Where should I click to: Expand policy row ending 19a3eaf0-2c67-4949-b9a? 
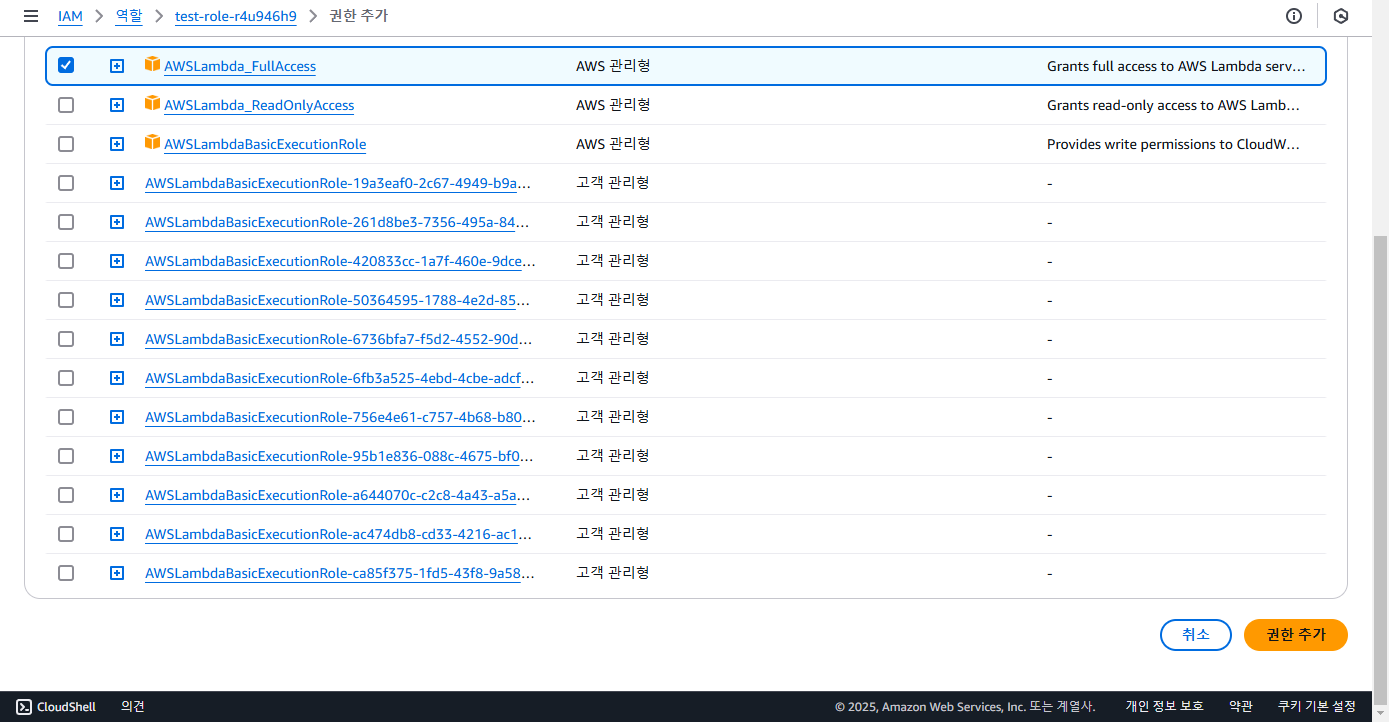tap(117, 183)
